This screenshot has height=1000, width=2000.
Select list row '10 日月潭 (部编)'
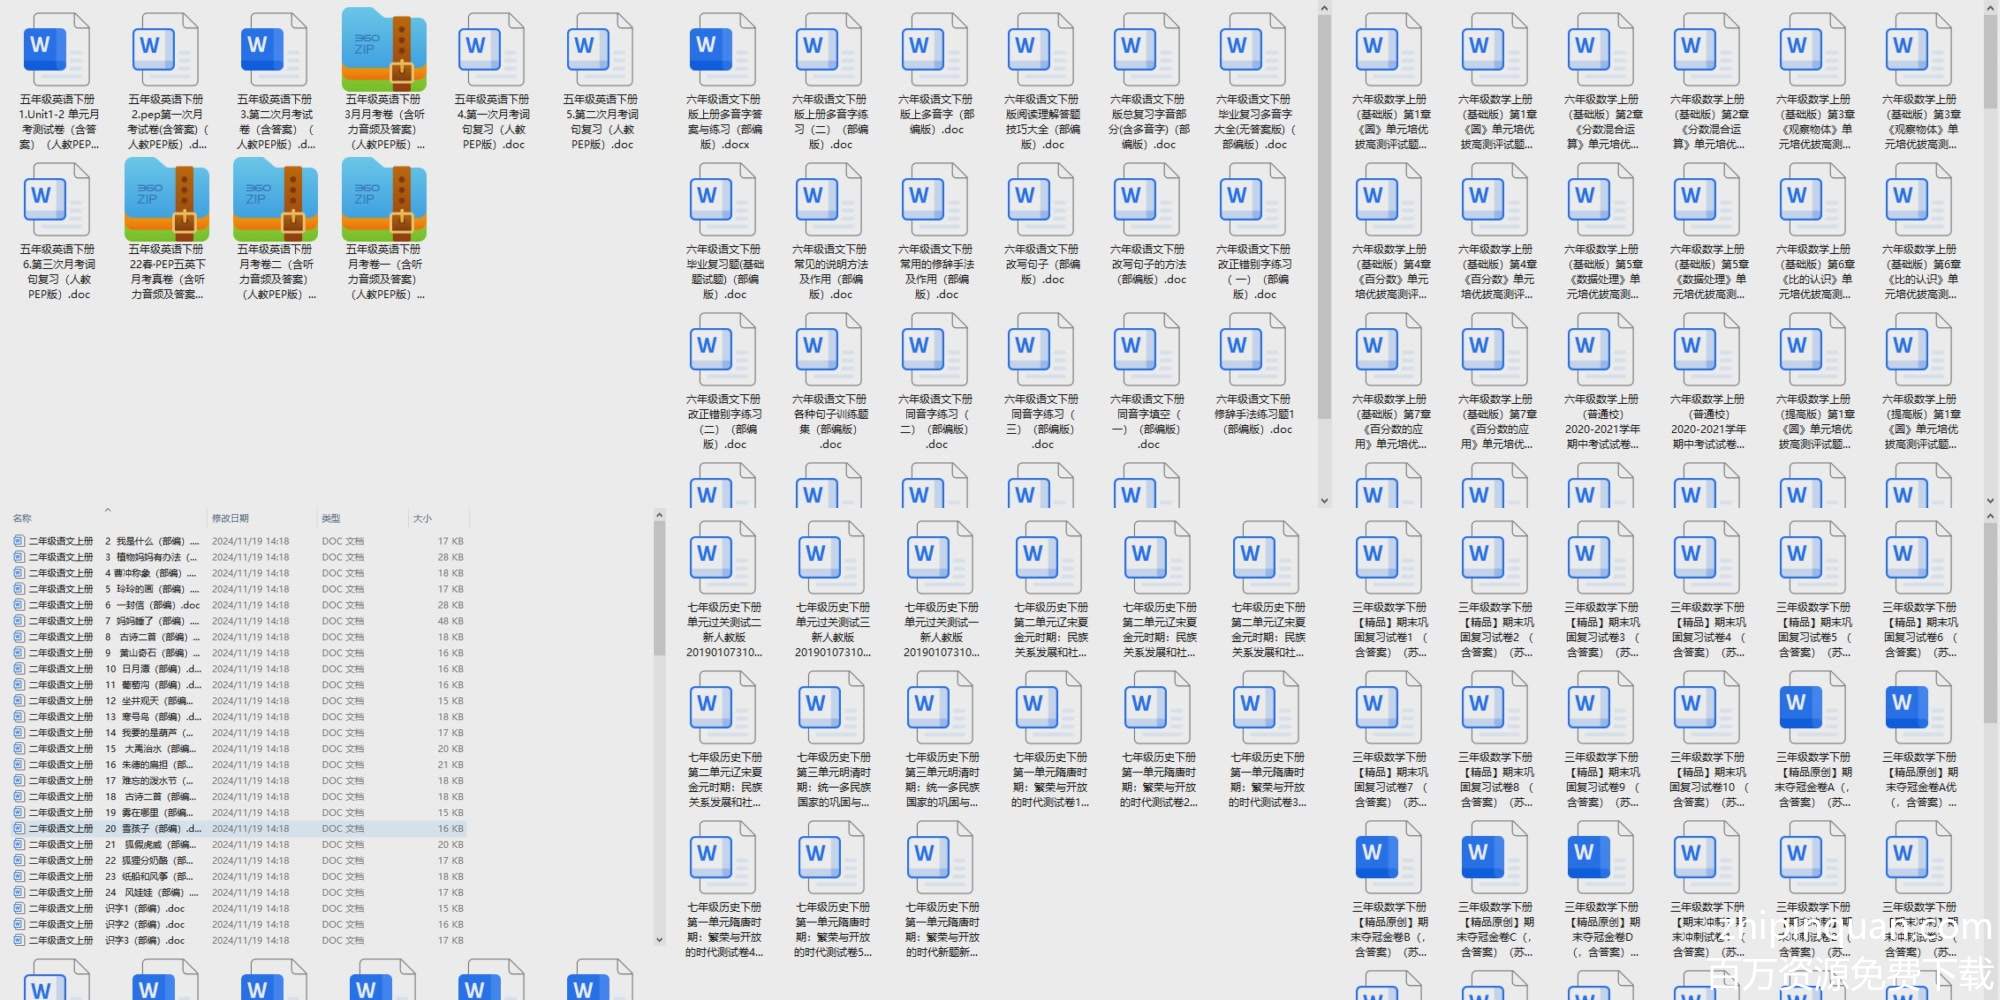[x=238, y=669]
